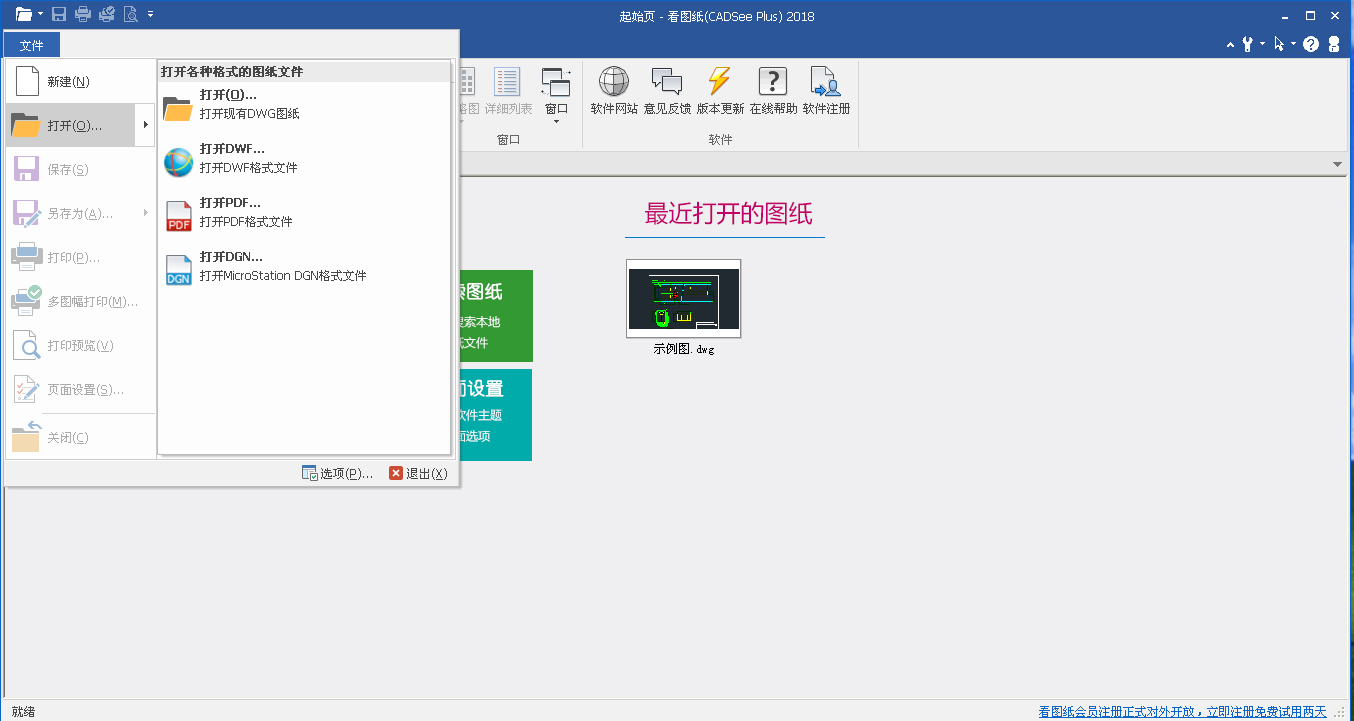1354x721 pixels.
Task: Select the Save icon in quick access toolbar
Action: pos(58,14)
